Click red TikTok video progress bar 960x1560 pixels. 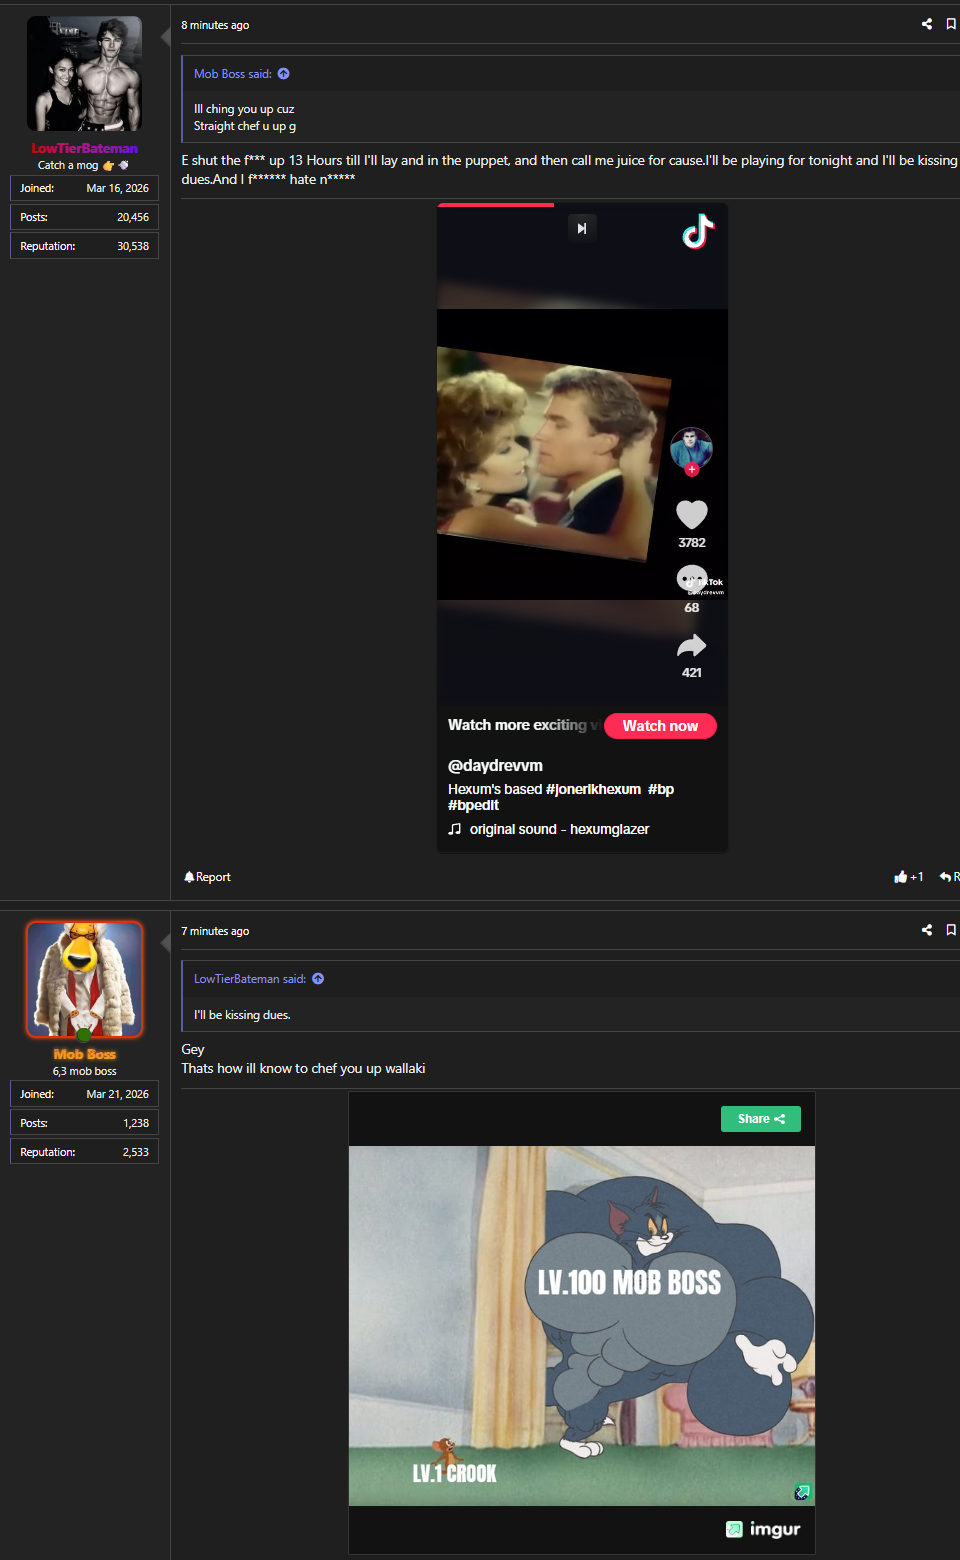pyautogui.click(x=496, y=205)
